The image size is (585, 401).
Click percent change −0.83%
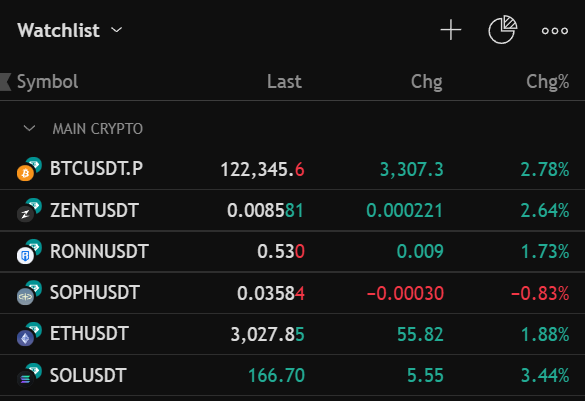point(540,293)
